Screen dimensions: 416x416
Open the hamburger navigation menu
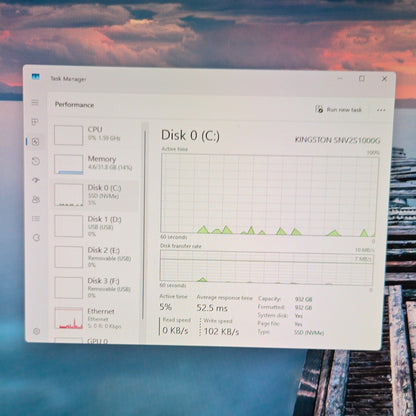[35, 102]
